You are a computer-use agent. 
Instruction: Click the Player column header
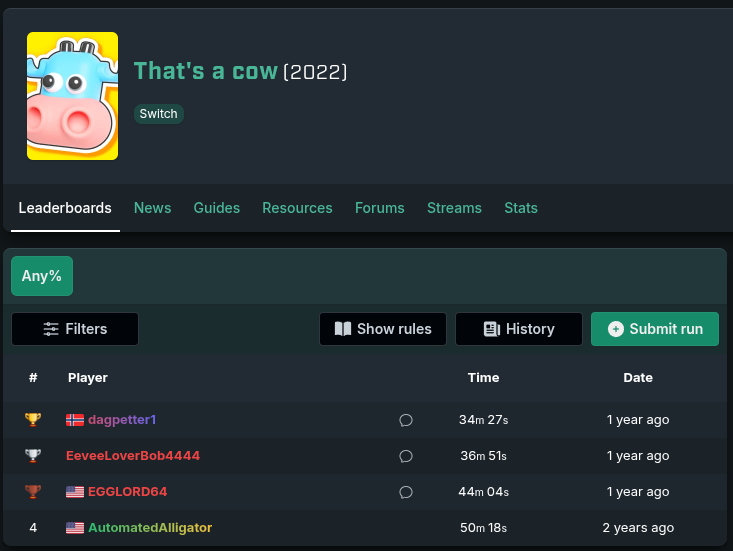coord(88,378)
